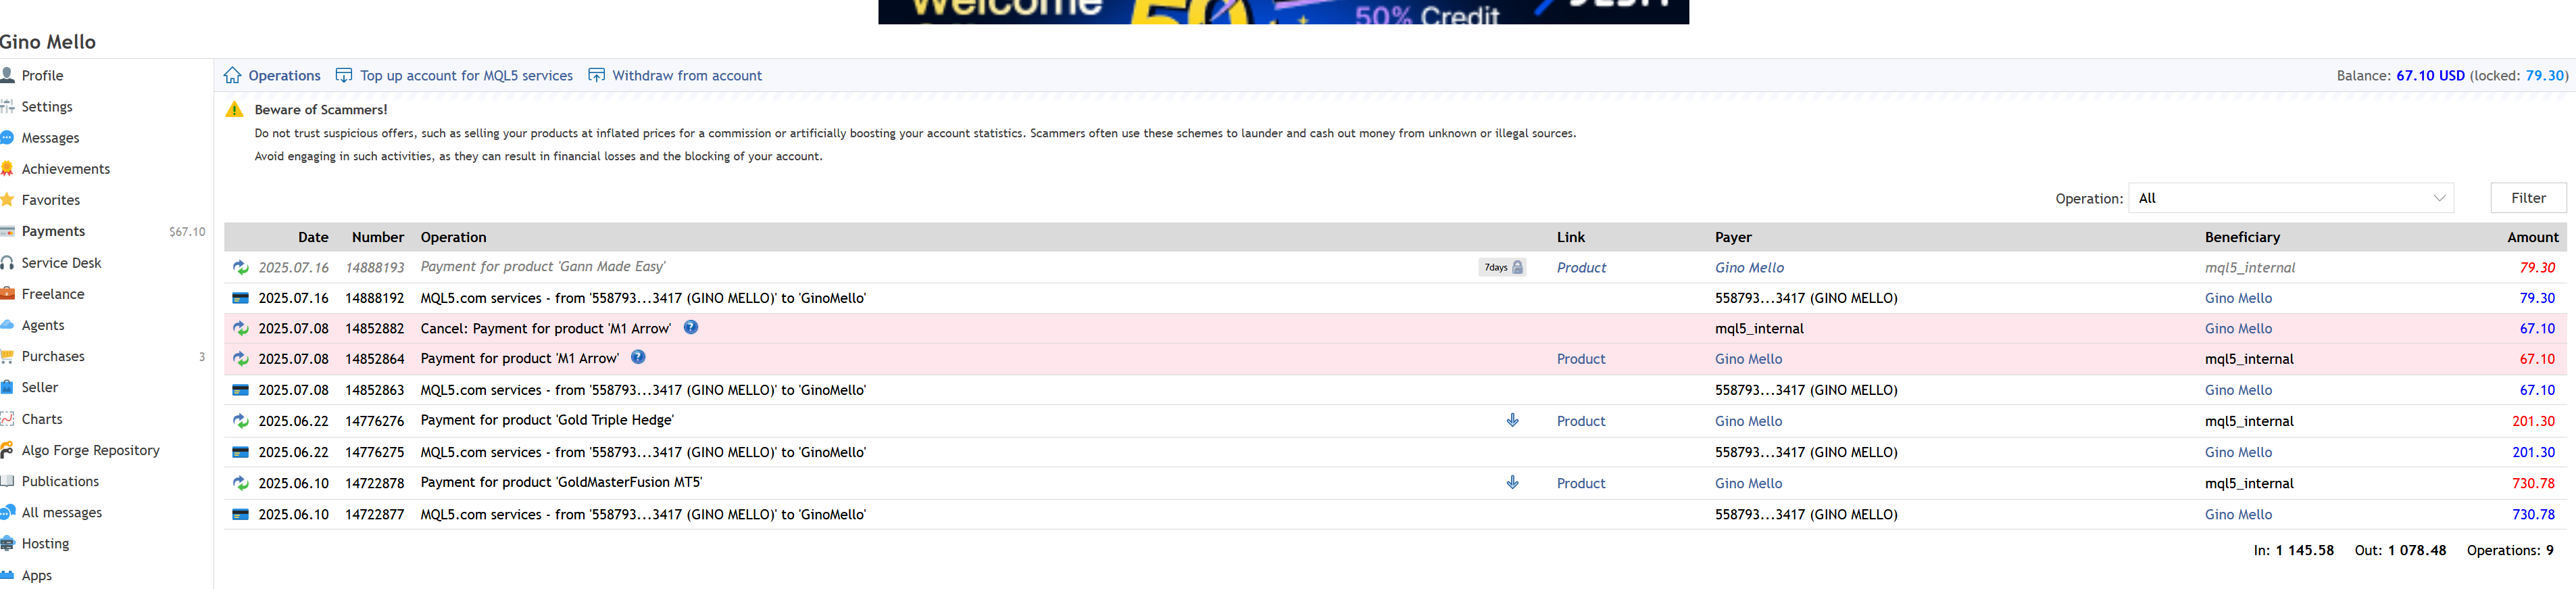The image size is (2576, 589).
Task: Click Gino Mello payer link on row 14776276
Action: point(1748,421)
